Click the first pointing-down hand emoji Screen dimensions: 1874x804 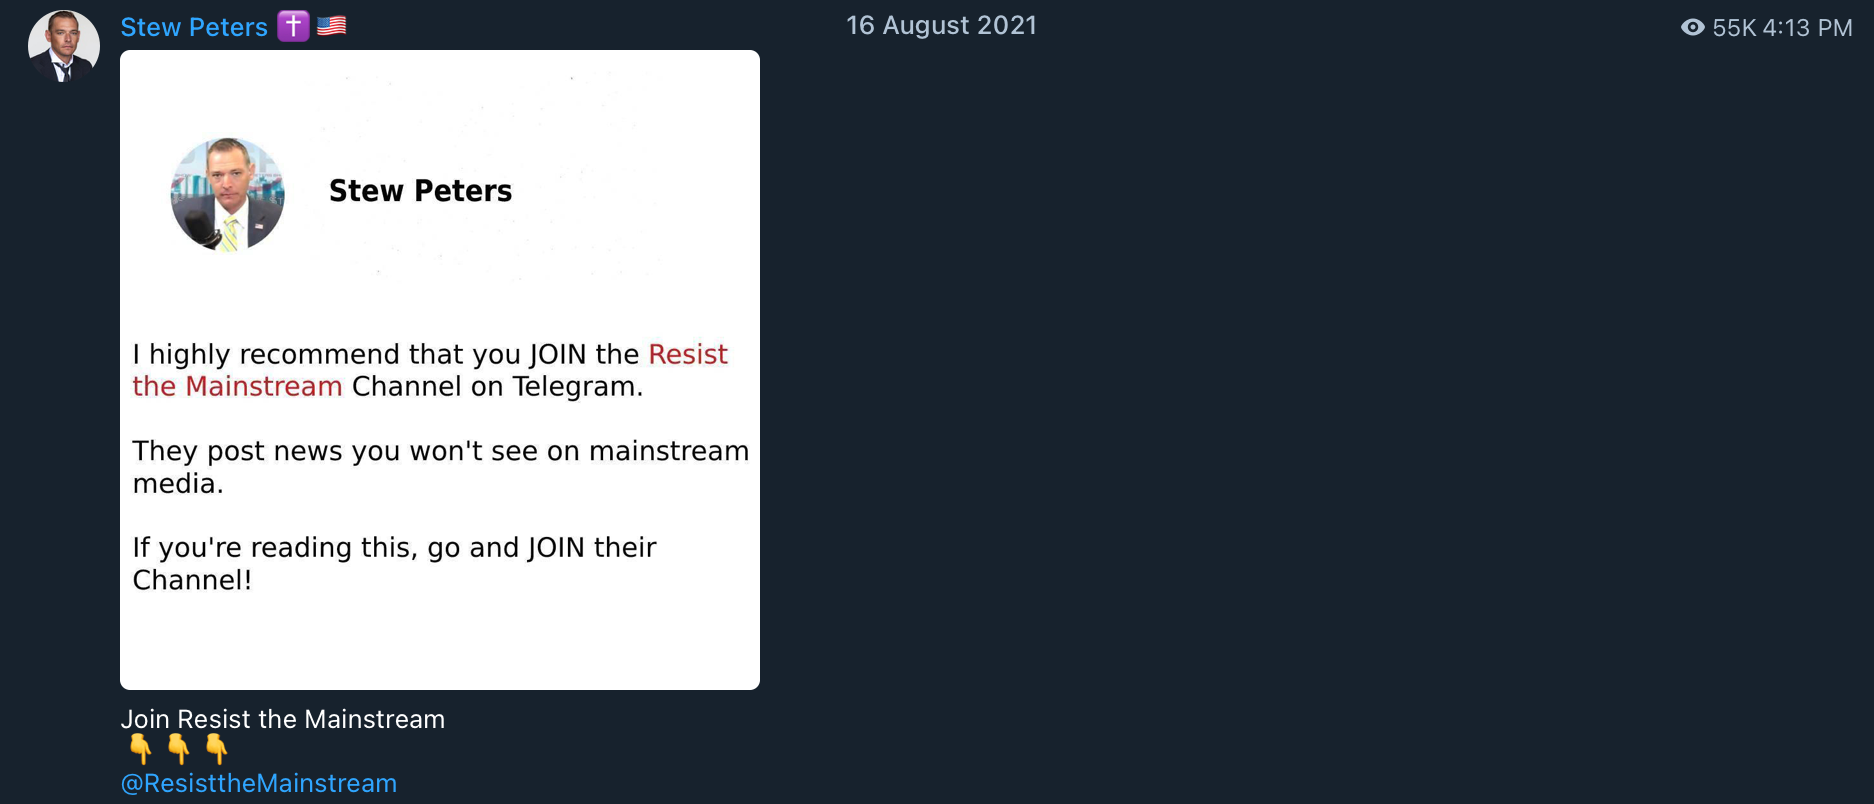tap(140, 748)
